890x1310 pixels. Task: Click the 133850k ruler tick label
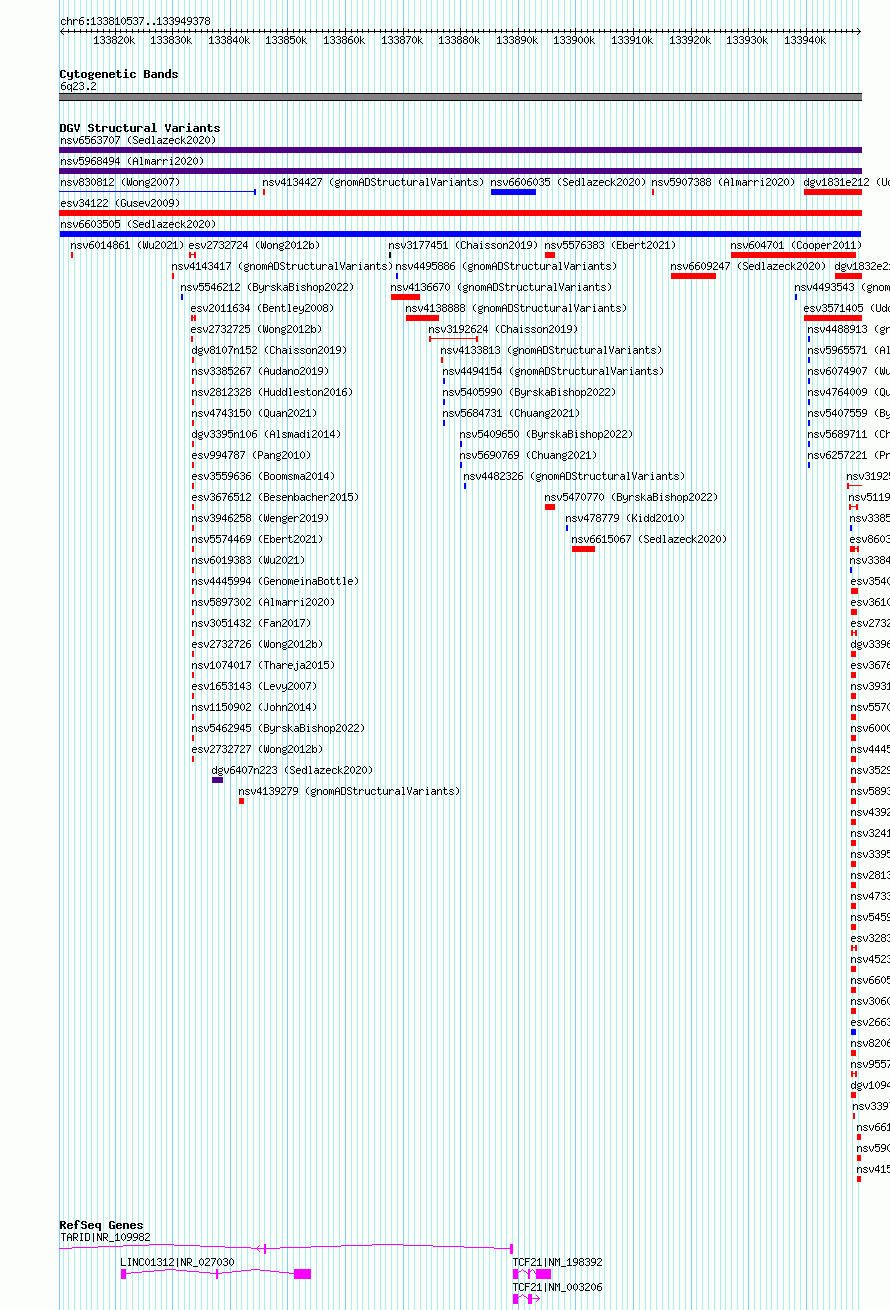(x=286, y=40)
